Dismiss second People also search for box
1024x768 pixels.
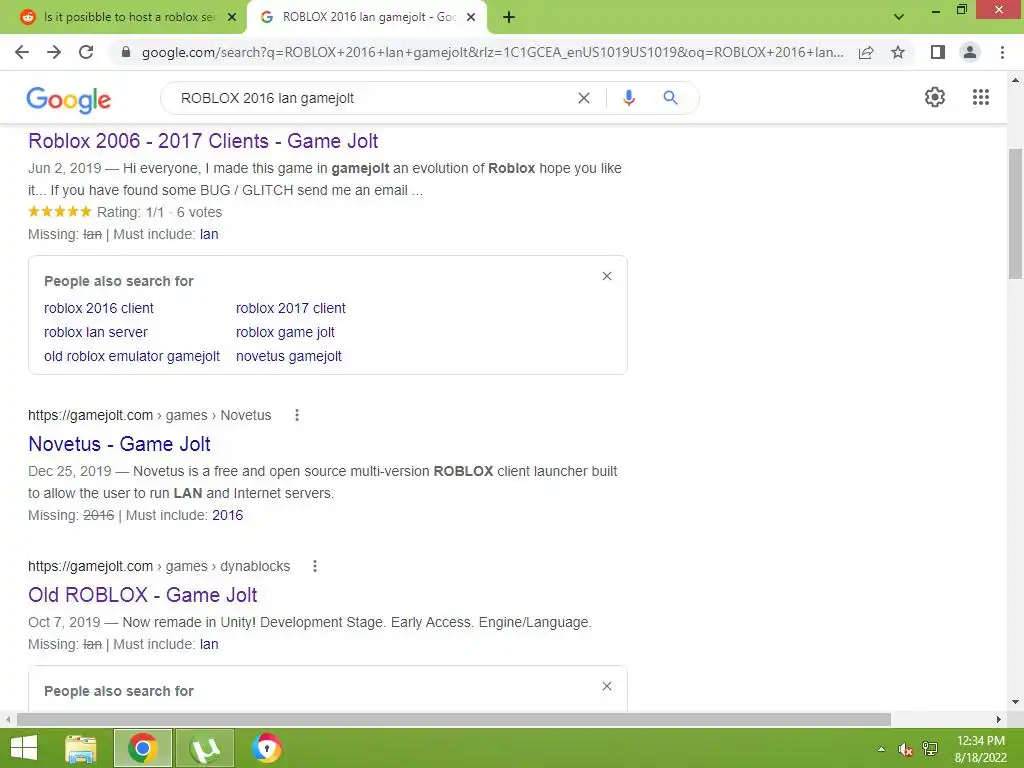tap(607, 686)
